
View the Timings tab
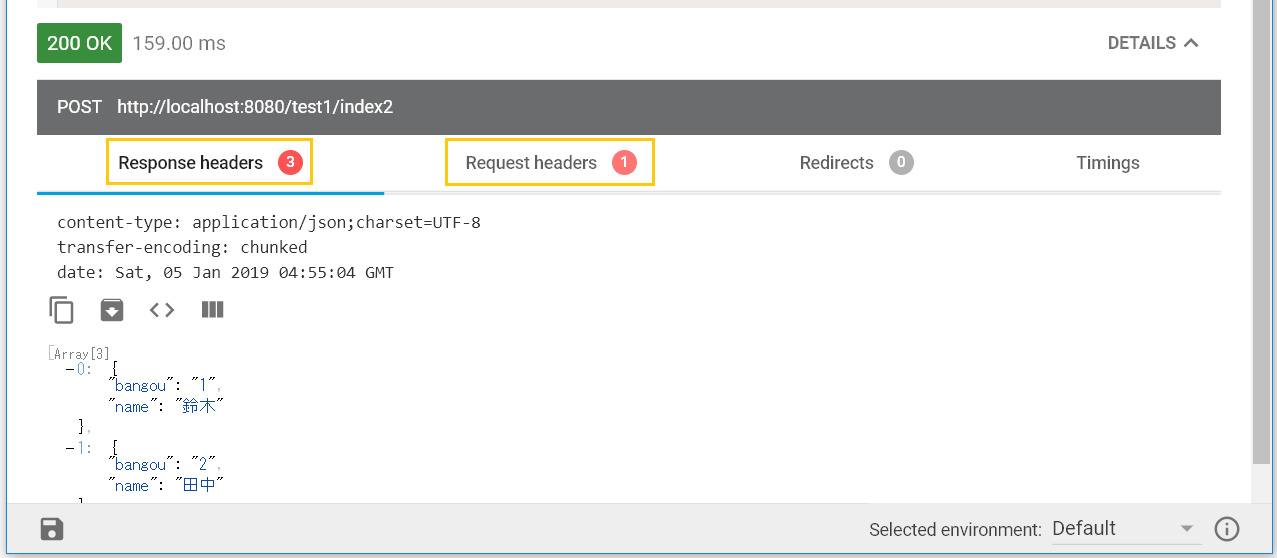[1107, 163]
